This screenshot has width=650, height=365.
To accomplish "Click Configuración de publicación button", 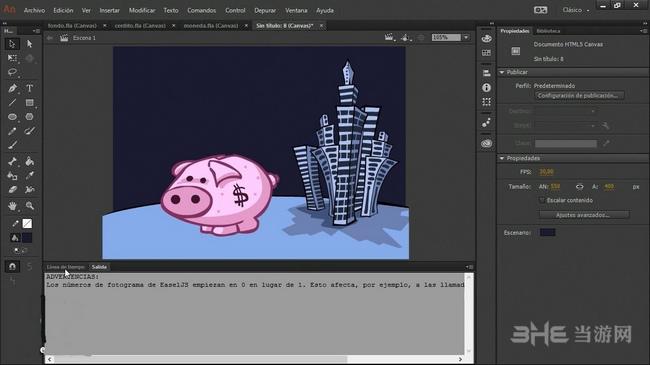I will 580,96.
